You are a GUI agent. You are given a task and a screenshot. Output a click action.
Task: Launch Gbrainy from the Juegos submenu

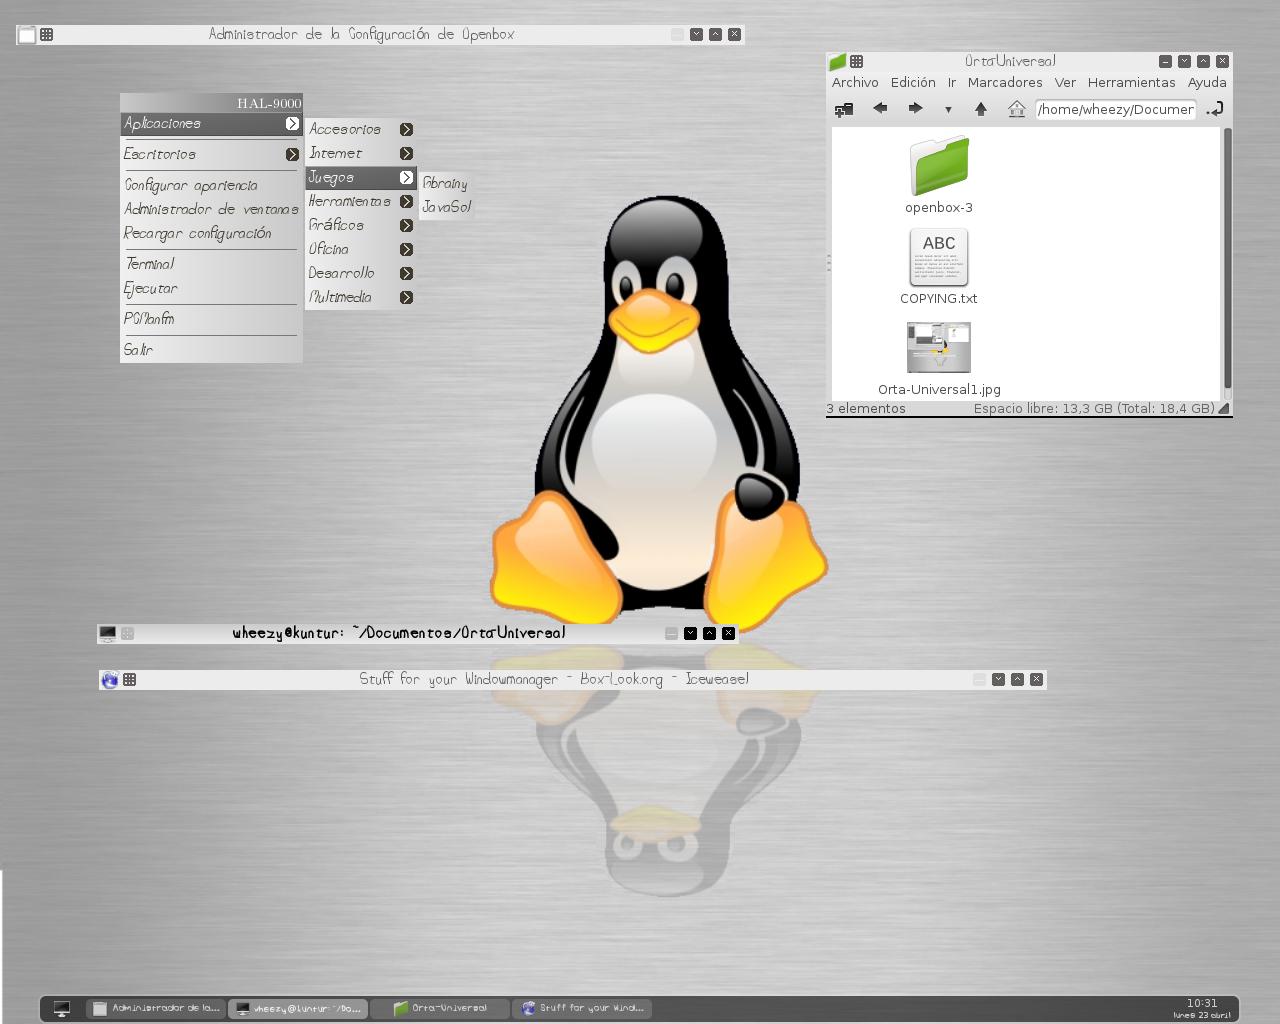[x=446, y=183]
